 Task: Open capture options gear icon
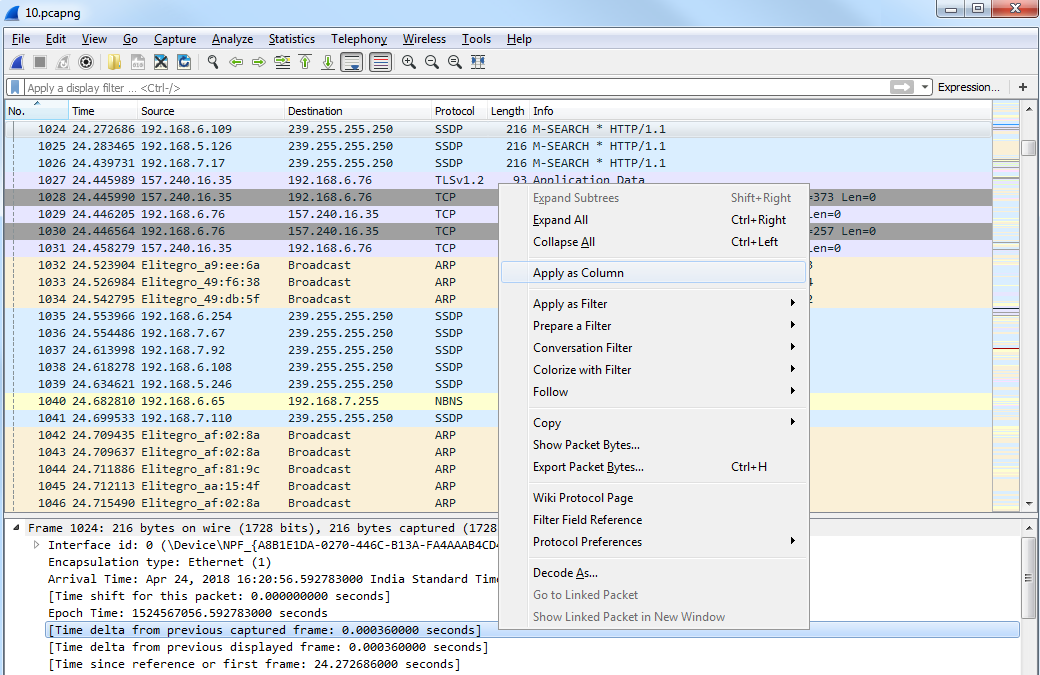[x=86, y=62]
